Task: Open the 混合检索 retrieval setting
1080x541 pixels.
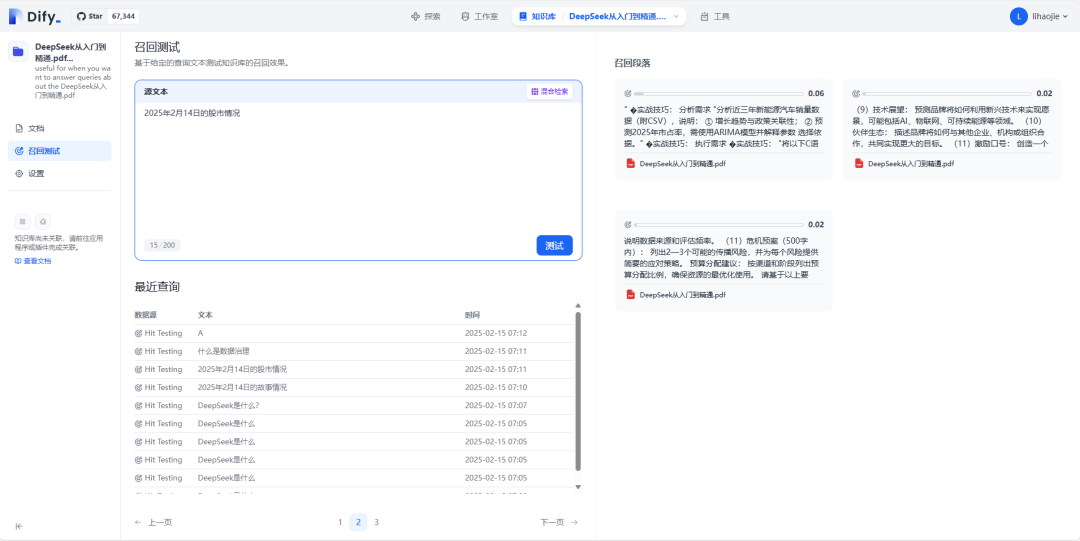Action: click(x=550, y=92)
